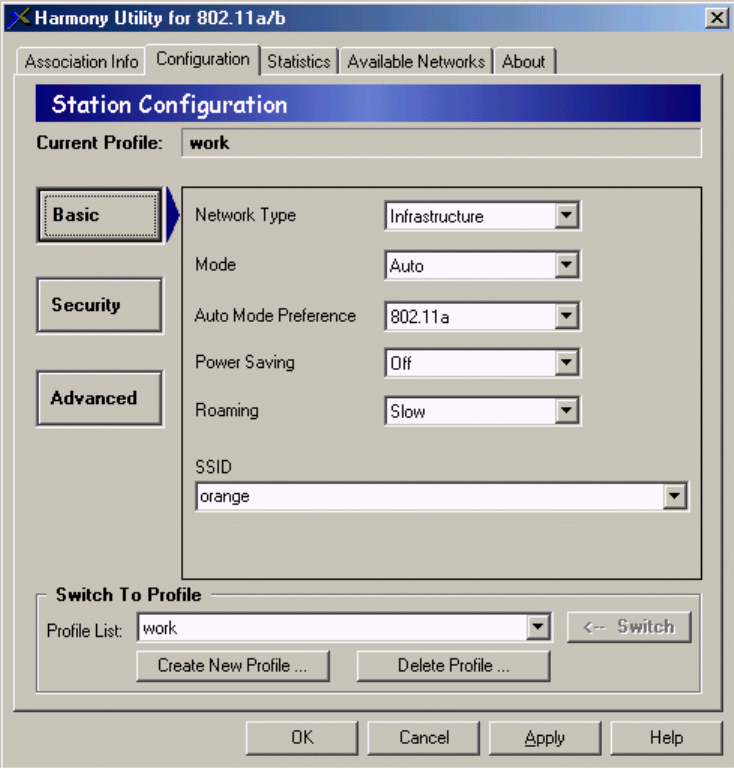This screenshot has width=734, height=769.
Task: Click Create New Profile button
Action: tap(233, 666)
